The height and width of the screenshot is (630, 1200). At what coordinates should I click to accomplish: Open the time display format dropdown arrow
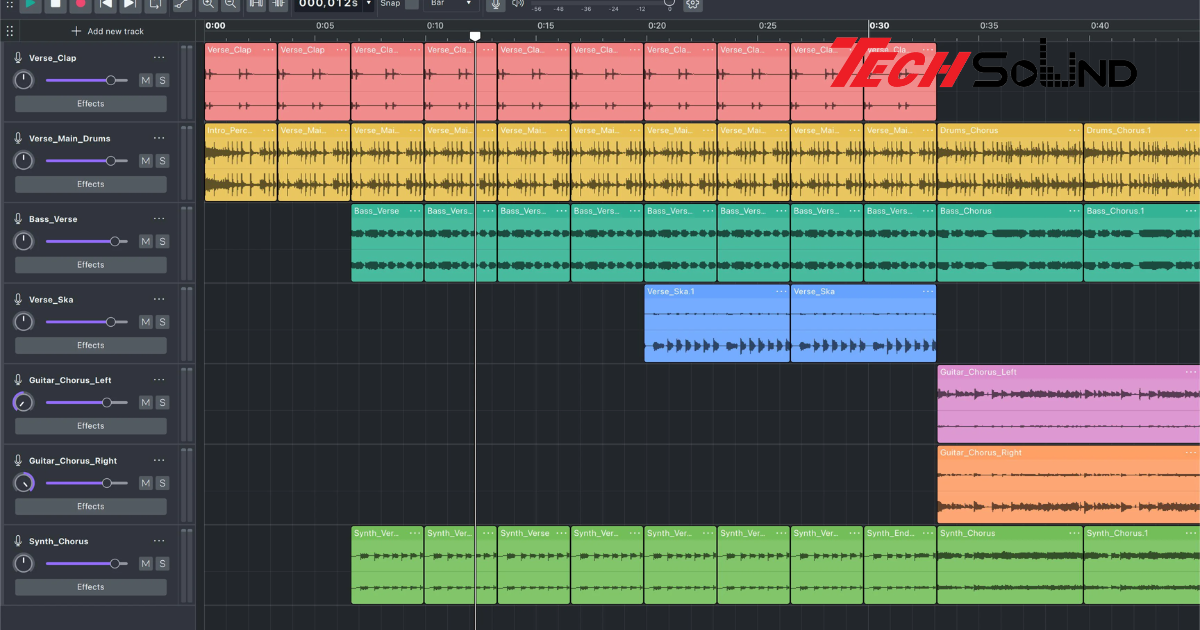369,4
